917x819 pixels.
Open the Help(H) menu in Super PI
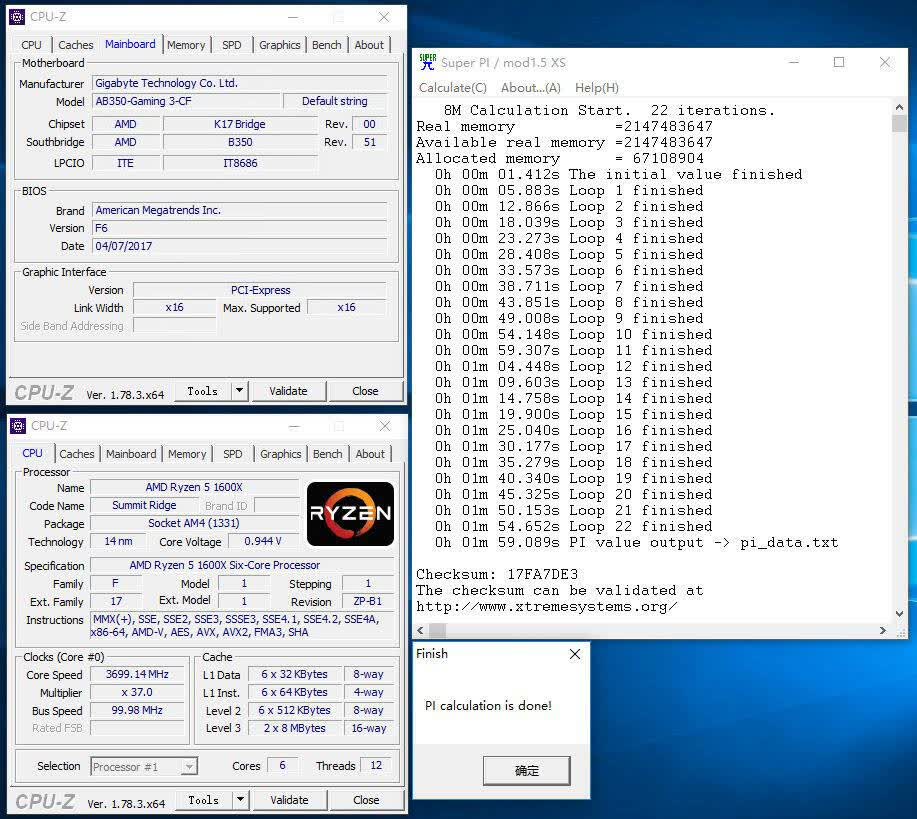coord(597,88)
